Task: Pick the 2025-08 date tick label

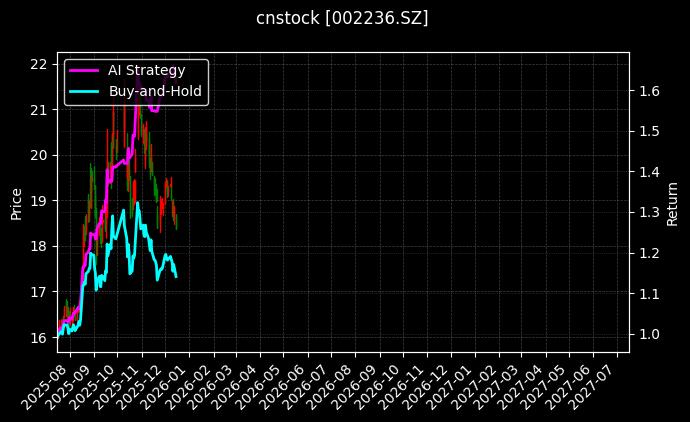Action: [52, 385]
